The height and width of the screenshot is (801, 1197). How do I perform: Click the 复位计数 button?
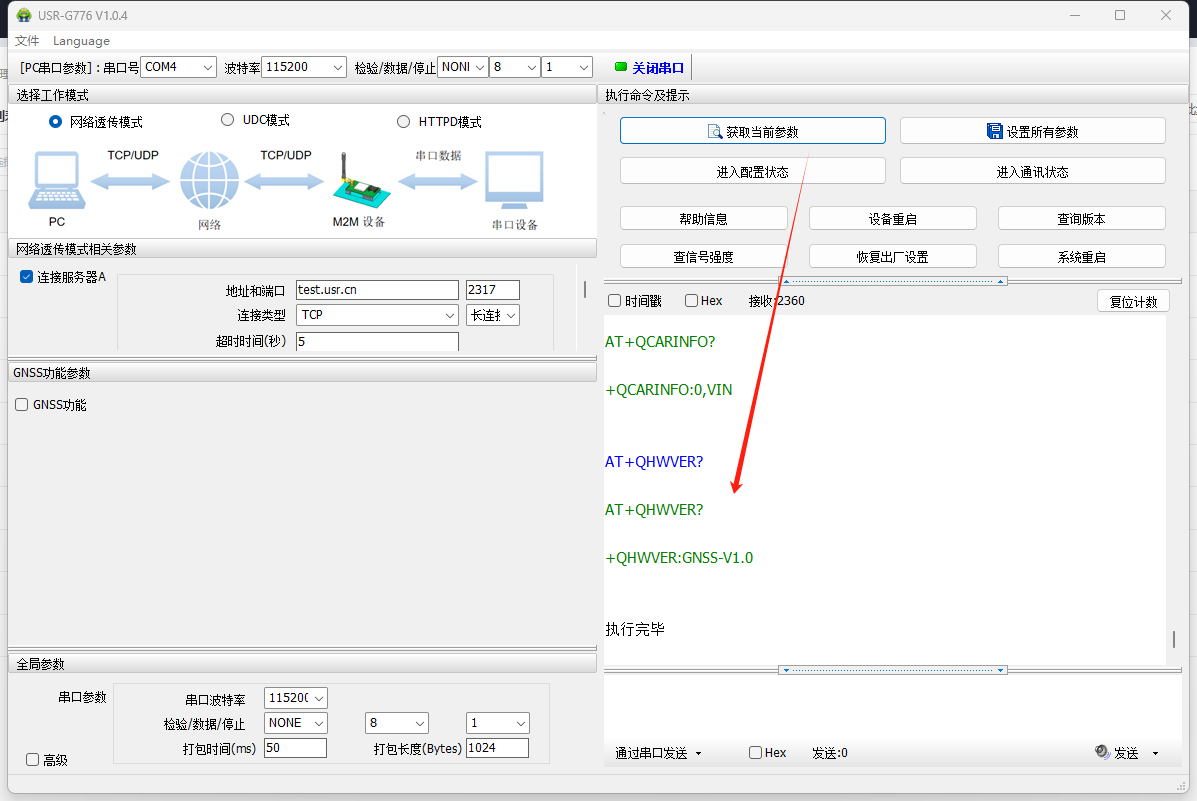click(x=1132, y=301)
